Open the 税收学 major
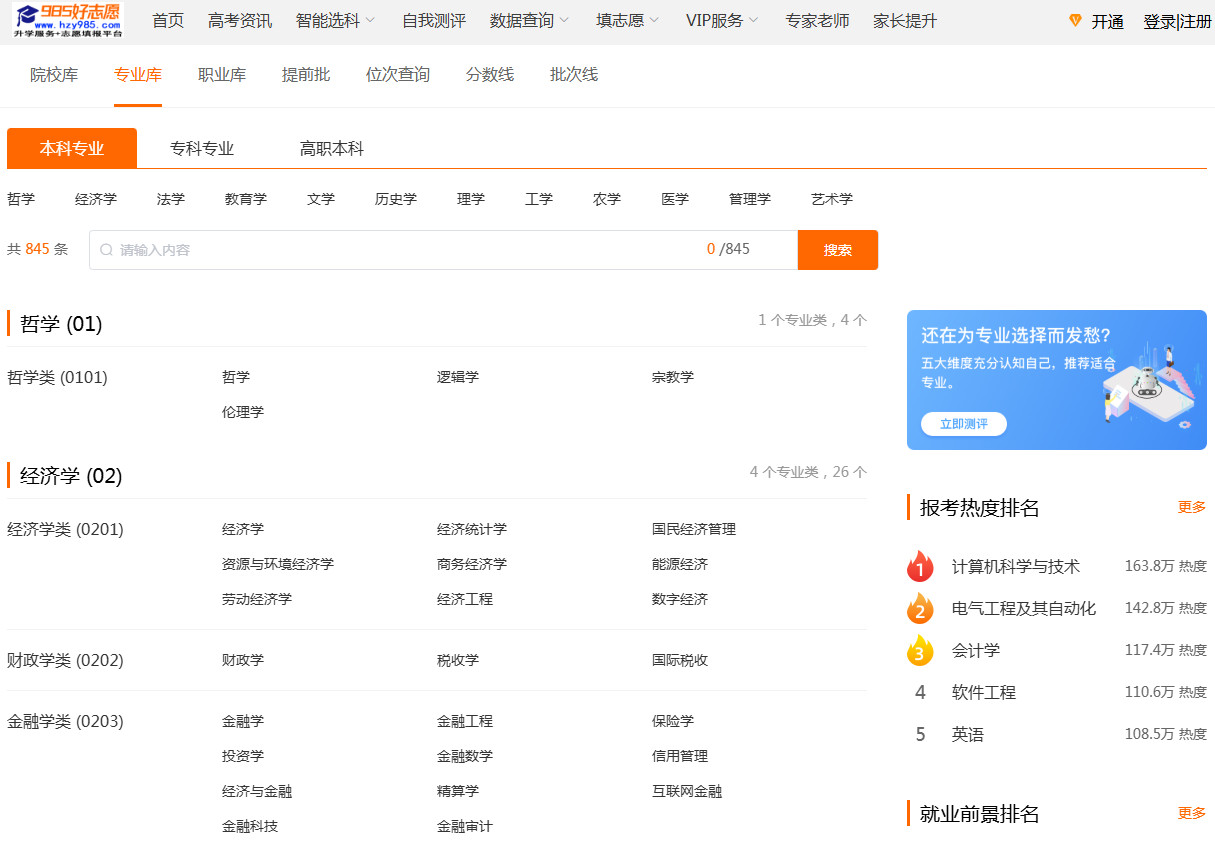This screenshot has width=1215, height=845. coord(458,660)
